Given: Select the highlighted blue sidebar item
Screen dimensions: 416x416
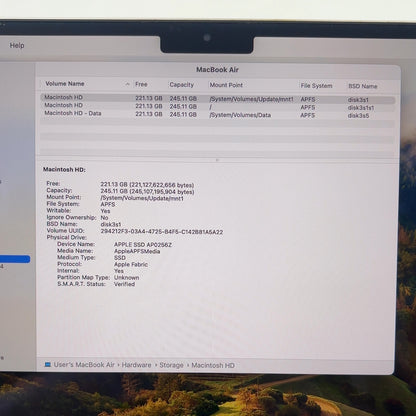Looking at the screenshot, I should point(15,259).
